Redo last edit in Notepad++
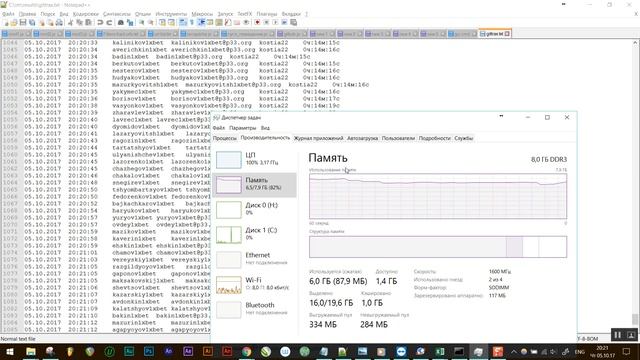Image resolution: width=640 pixels, height=360 pixels. coord(109,22)
